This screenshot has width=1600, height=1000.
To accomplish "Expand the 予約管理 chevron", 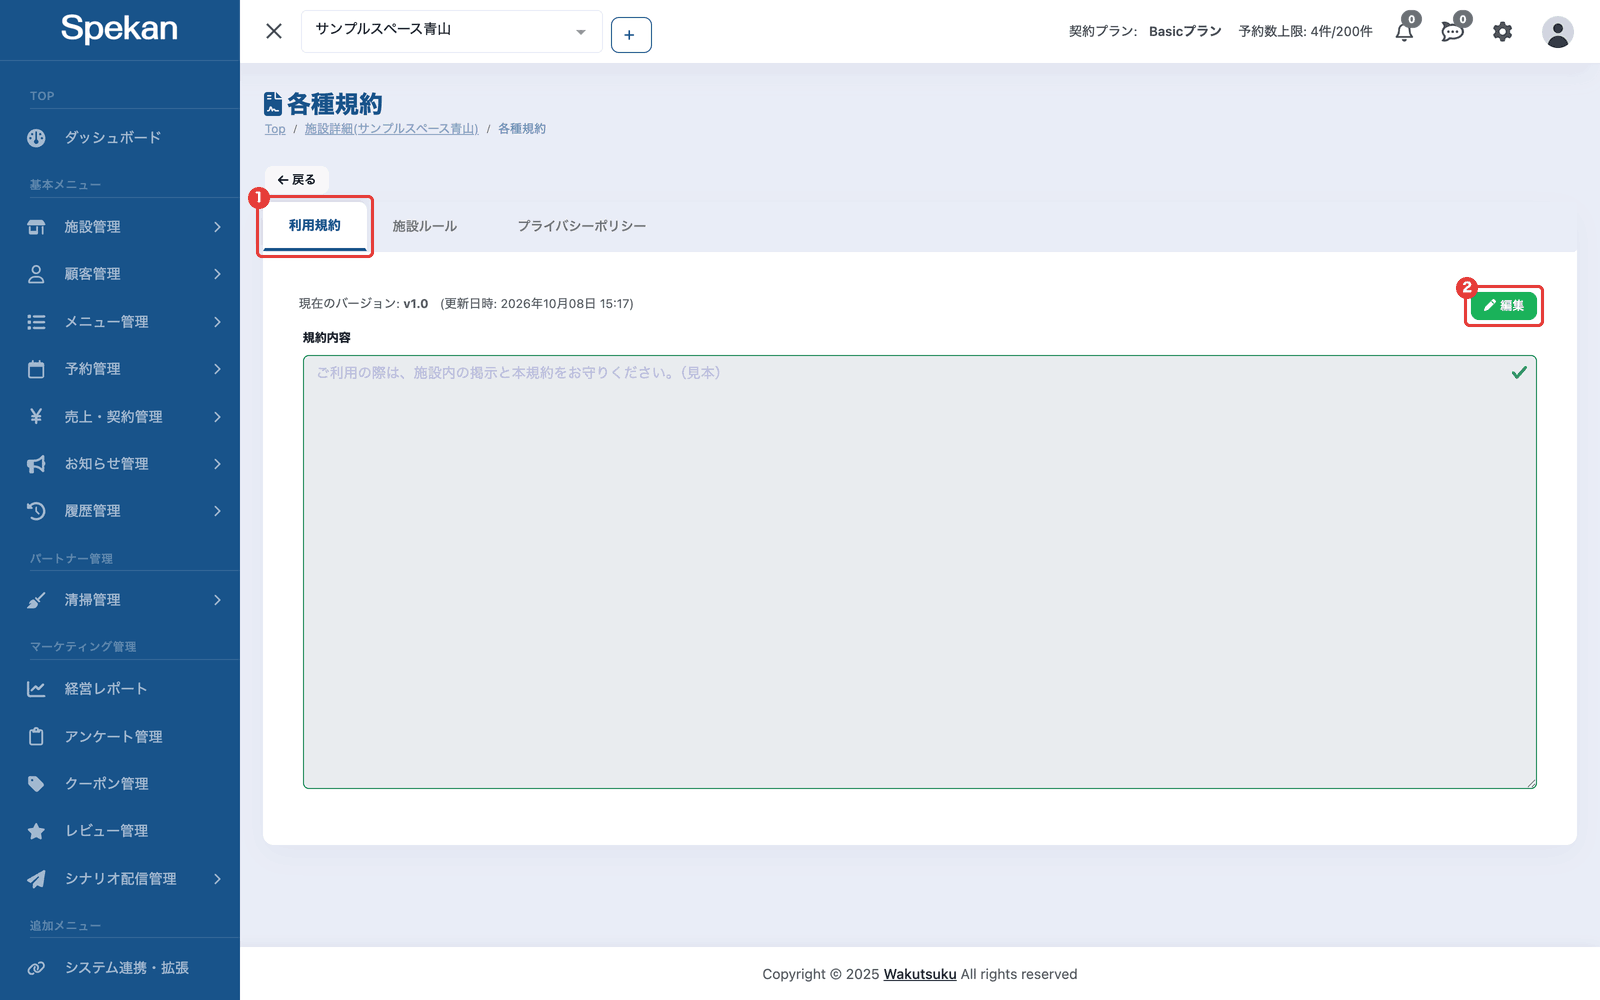I will pyautogui.click(x=217, y=369).
